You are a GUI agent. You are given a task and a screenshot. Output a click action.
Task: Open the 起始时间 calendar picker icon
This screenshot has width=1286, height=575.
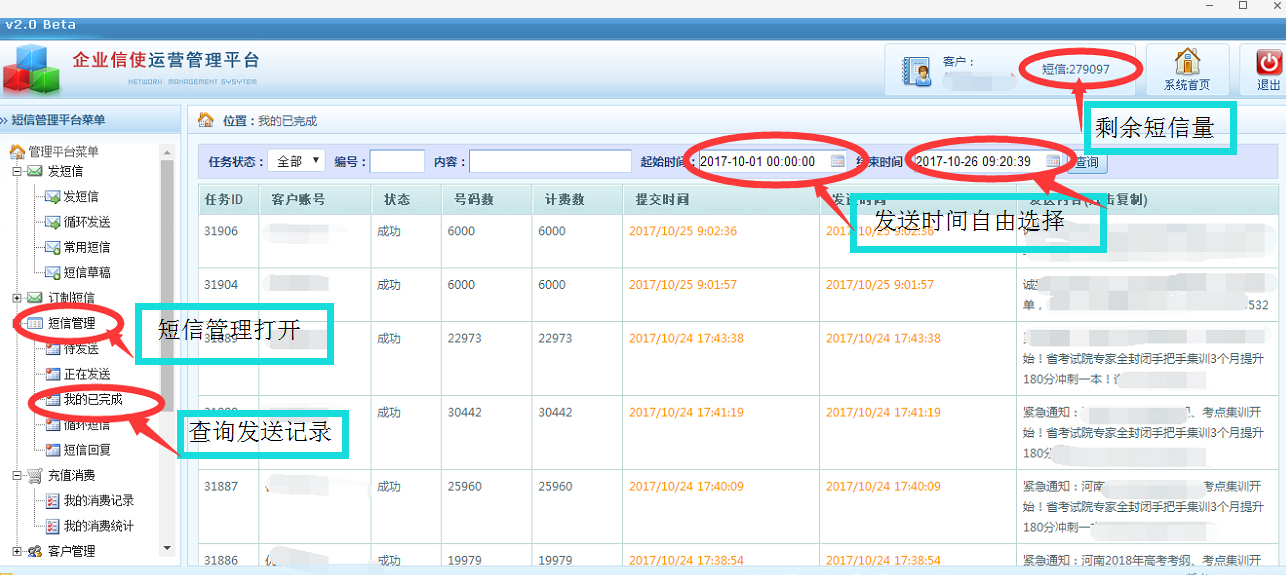[838, 161]
